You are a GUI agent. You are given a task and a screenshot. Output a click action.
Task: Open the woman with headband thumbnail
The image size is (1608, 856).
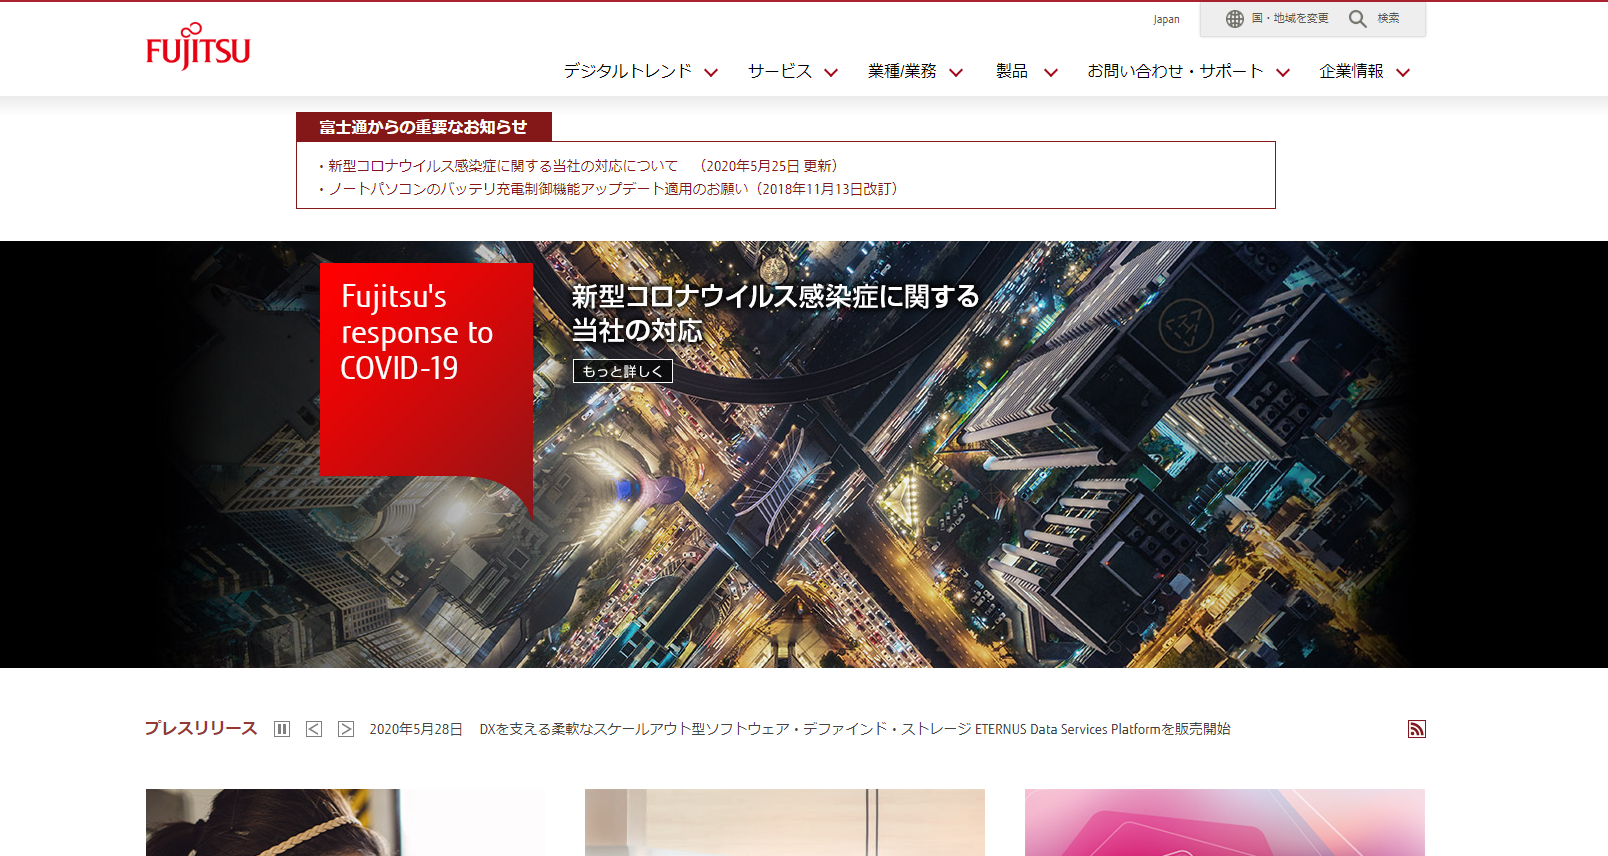(x=345, y=822)
